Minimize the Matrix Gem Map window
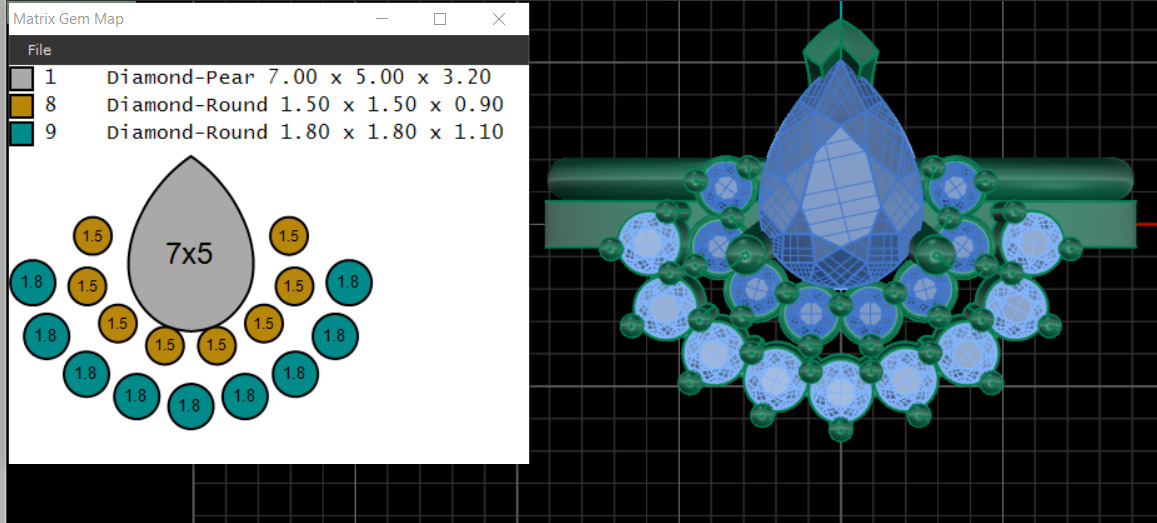Image resolution: width=1157 pixels, height=523 pixels. tap(381, 19)
